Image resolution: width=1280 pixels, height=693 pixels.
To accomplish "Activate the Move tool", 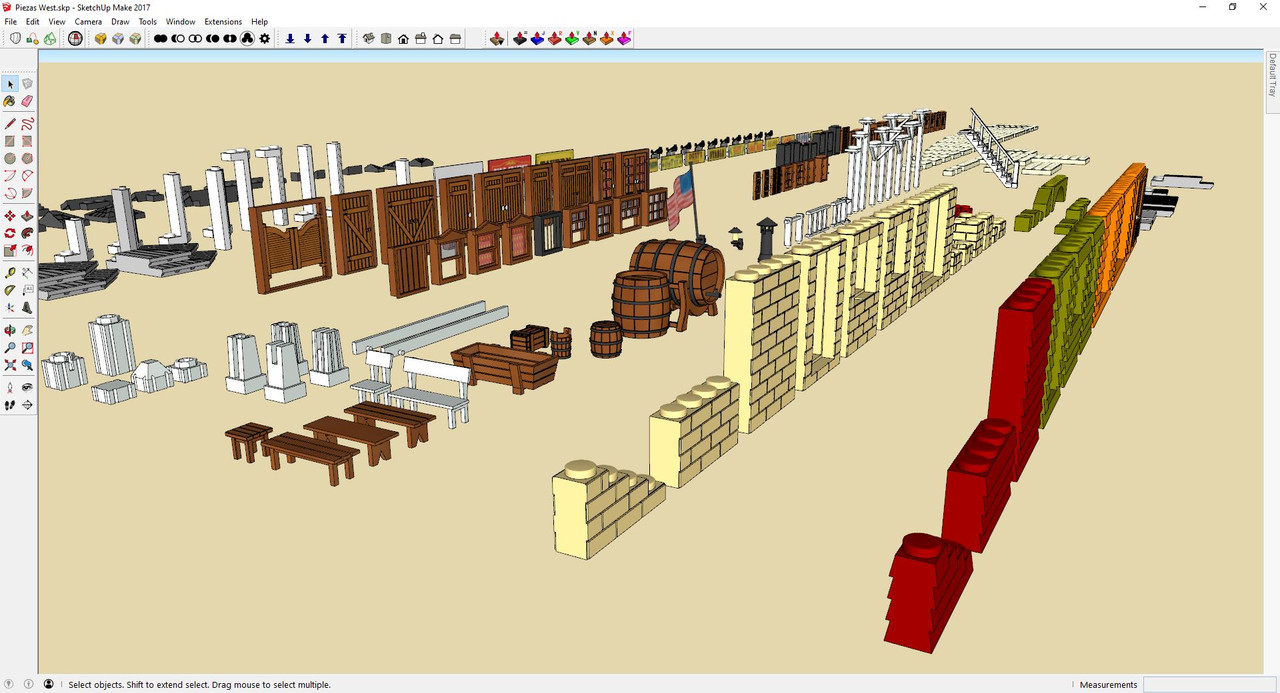I will tap(10, 216).
